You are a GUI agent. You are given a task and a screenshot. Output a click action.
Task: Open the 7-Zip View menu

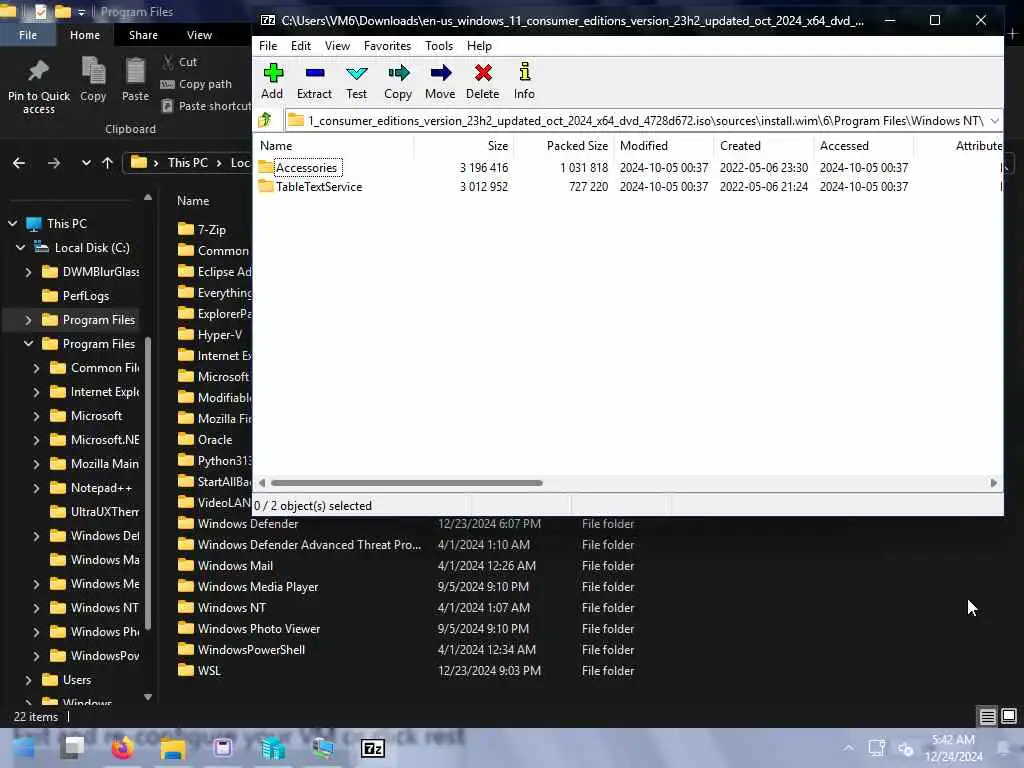[337, 46]
